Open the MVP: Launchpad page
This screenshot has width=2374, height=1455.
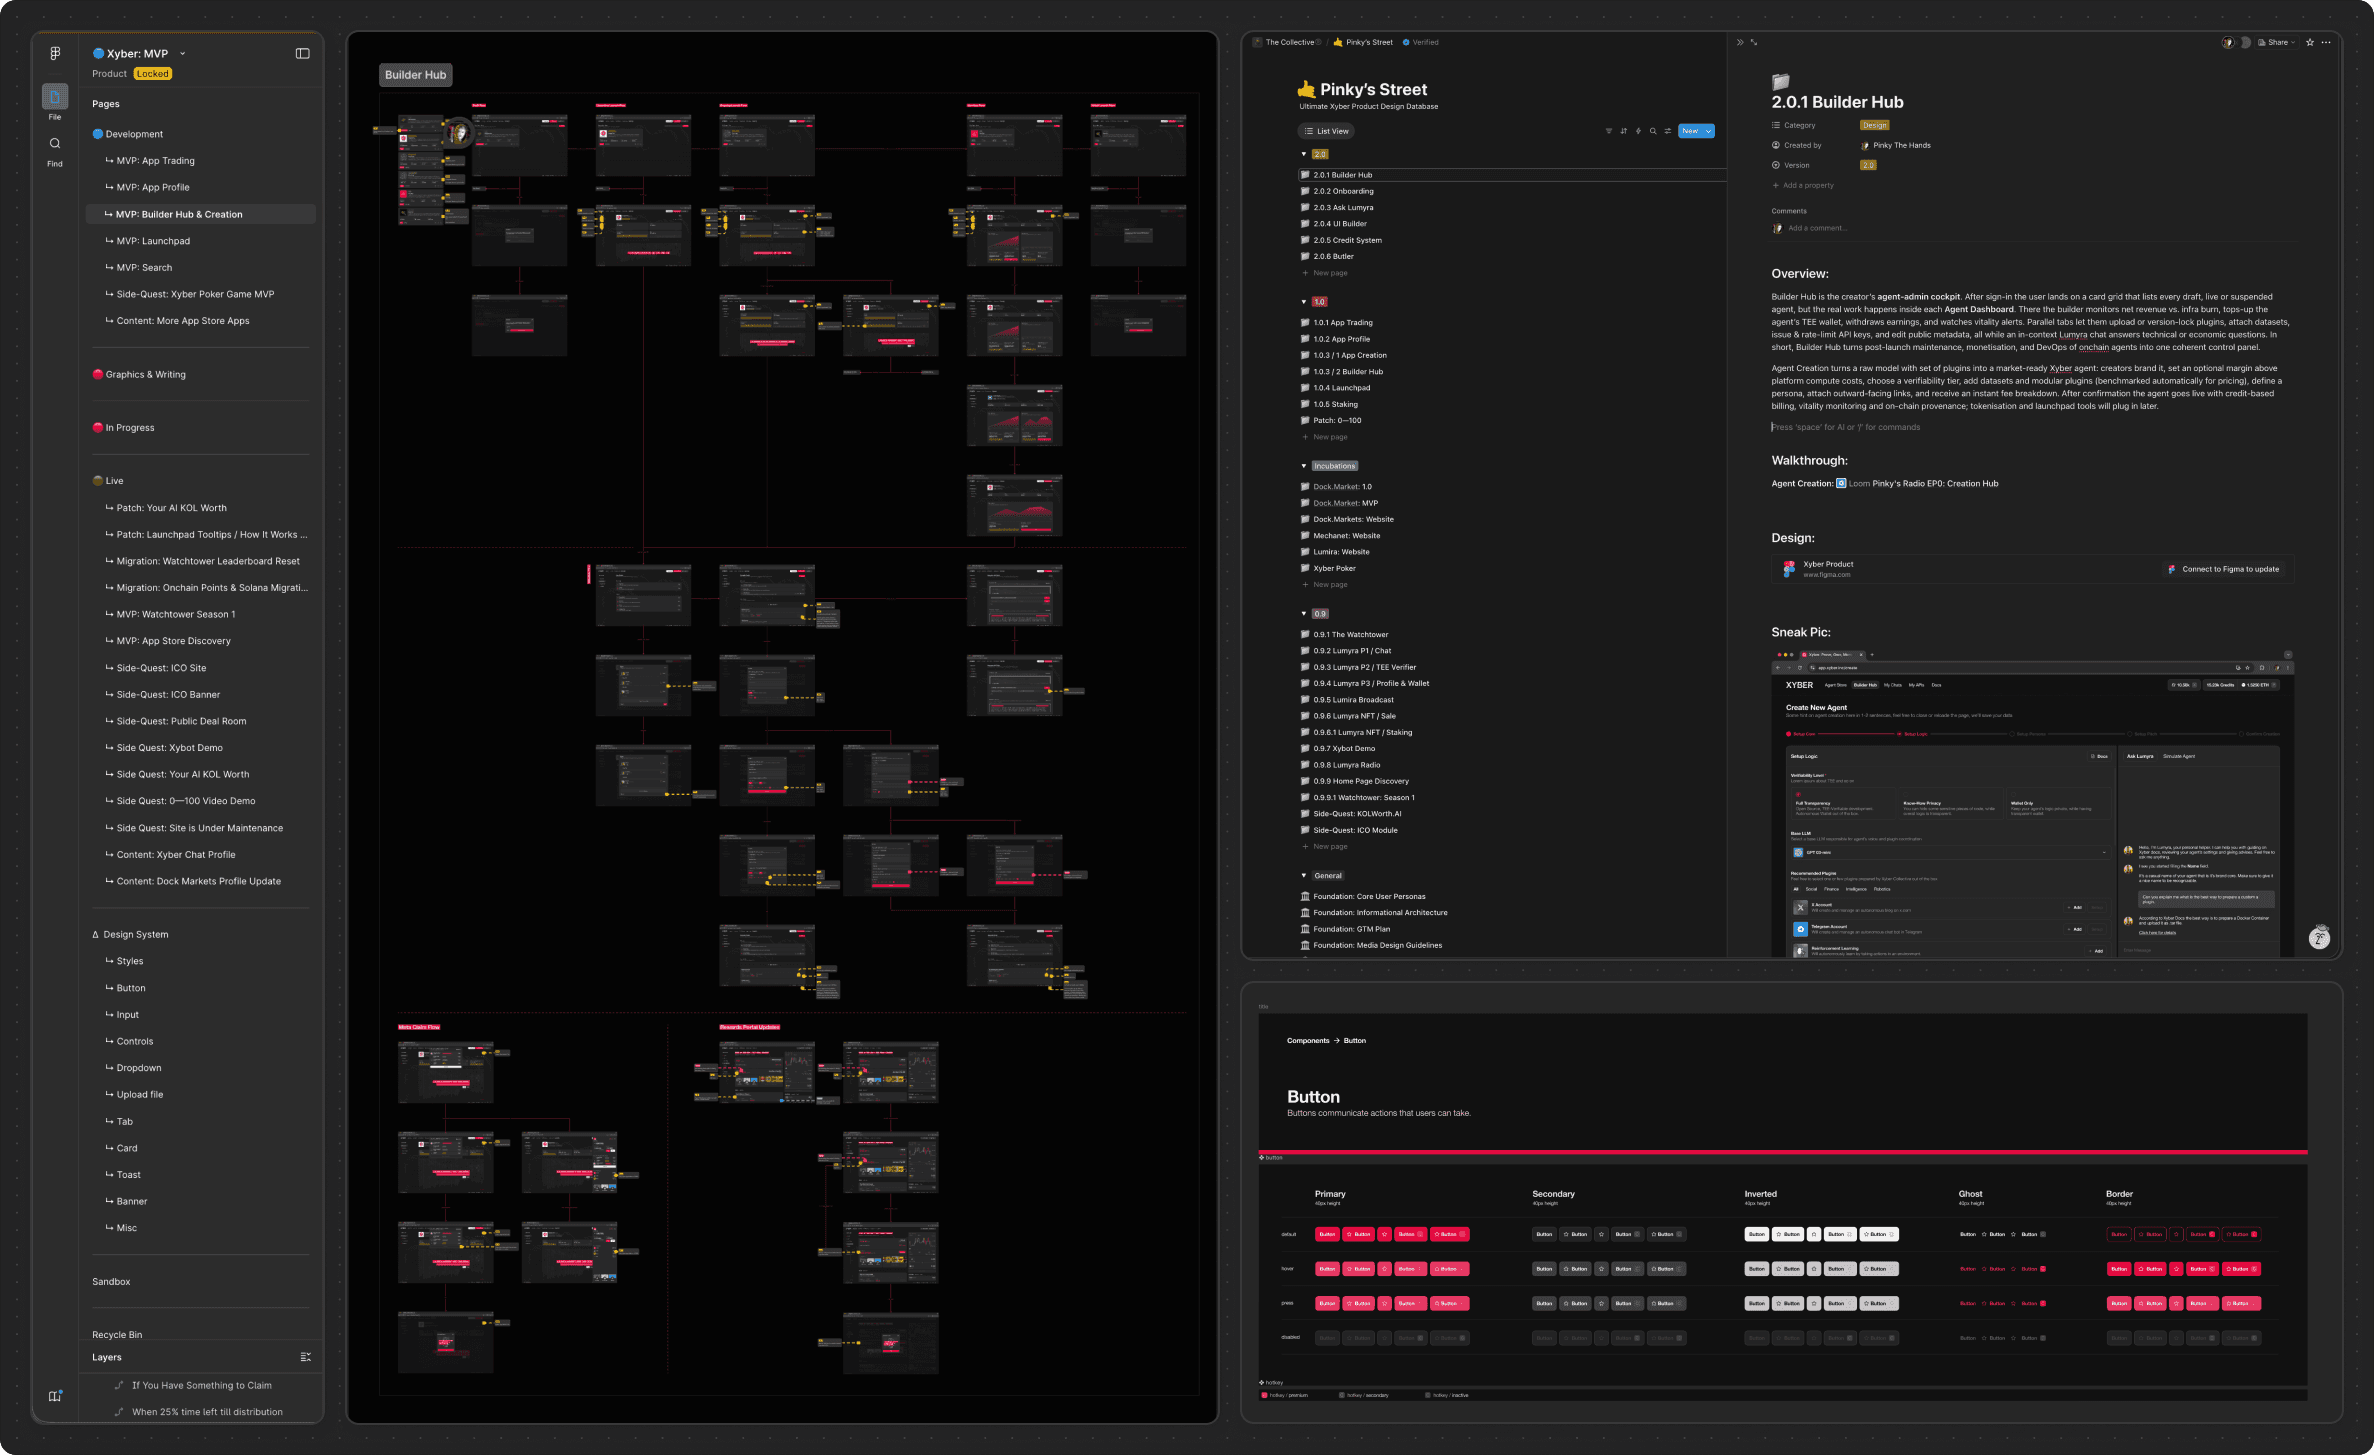[x=153, y=241]
